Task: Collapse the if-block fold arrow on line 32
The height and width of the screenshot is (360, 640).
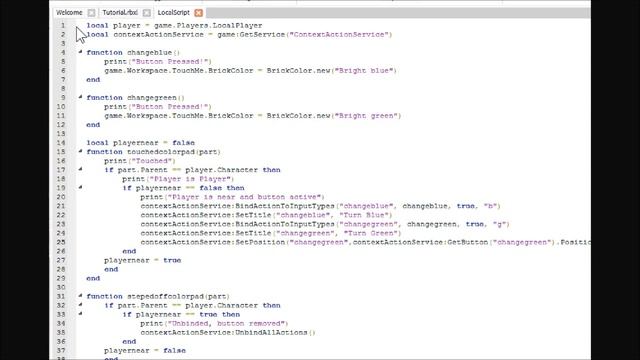Action: (80, 305)
